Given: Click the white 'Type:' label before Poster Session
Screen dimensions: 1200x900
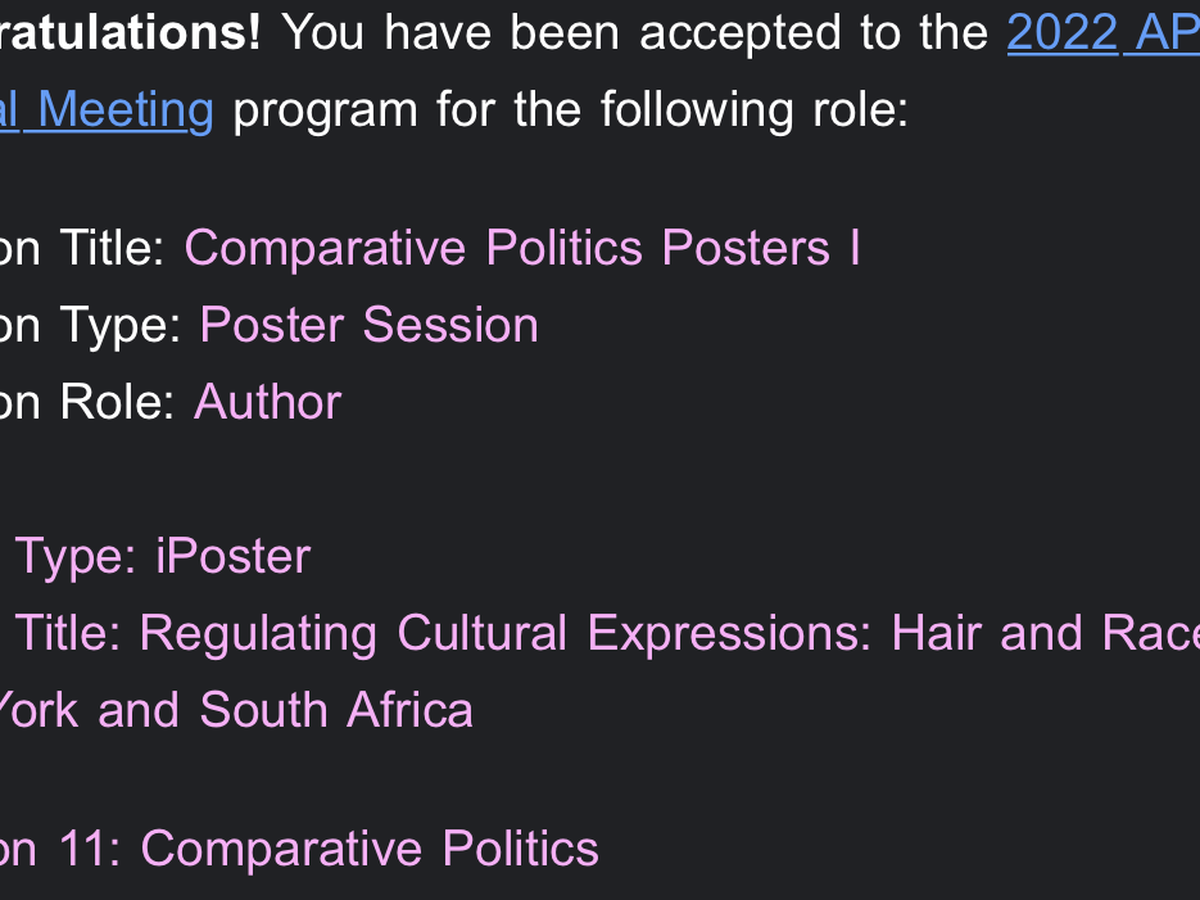Looking at the screenshot, I should [x=120, y=325].
